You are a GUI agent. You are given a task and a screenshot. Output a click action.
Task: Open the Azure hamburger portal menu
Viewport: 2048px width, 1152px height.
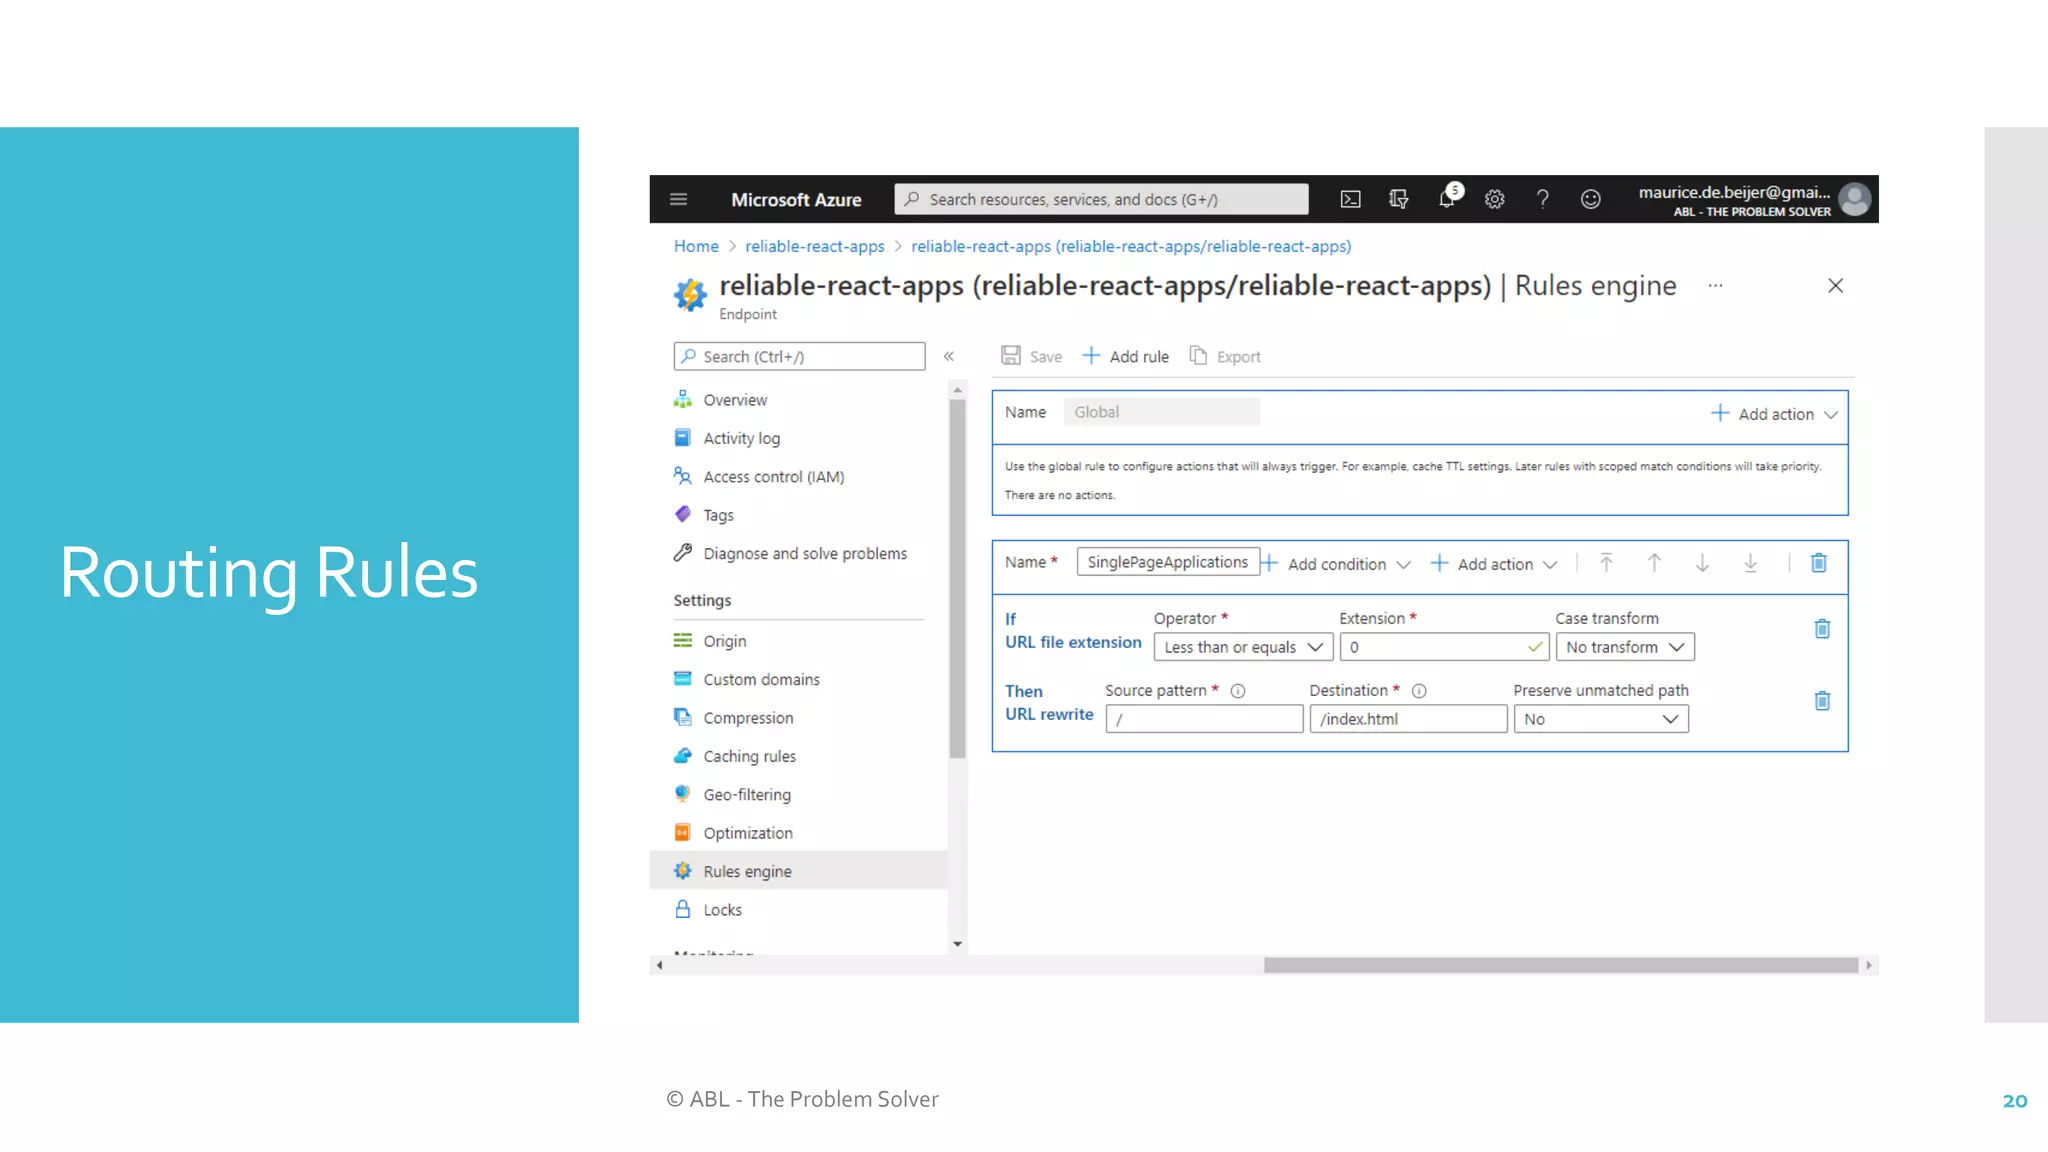678,199
